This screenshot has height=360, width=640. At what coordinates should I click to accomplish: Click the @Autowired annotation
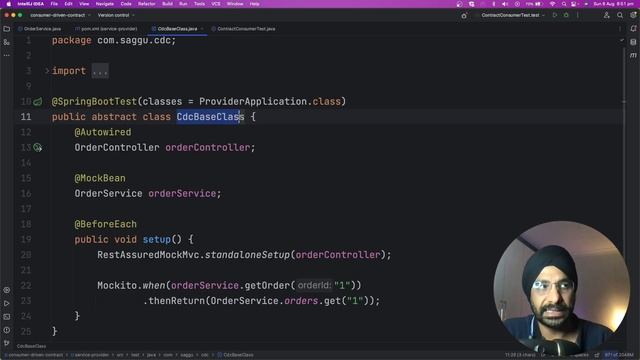(103, 132)
